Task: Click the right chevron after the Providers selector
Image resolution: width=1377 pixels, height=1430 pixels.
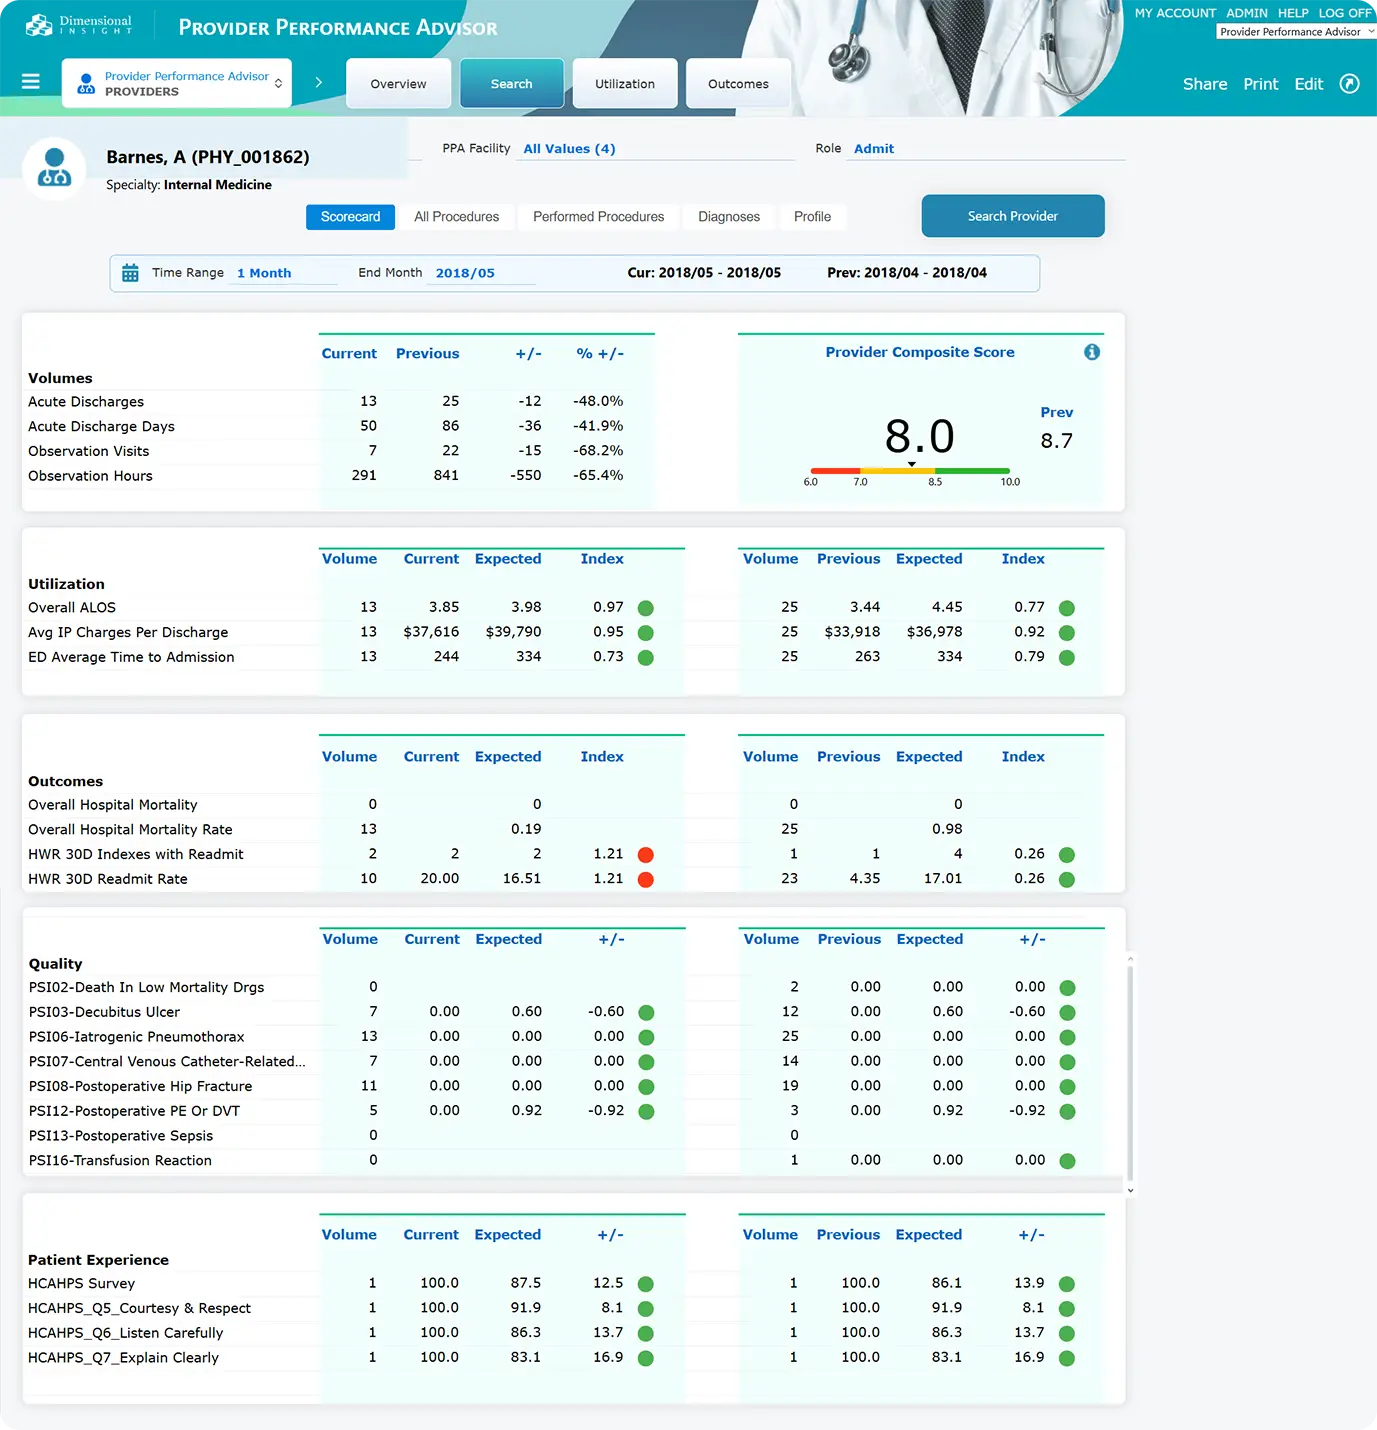Action: 319,83
